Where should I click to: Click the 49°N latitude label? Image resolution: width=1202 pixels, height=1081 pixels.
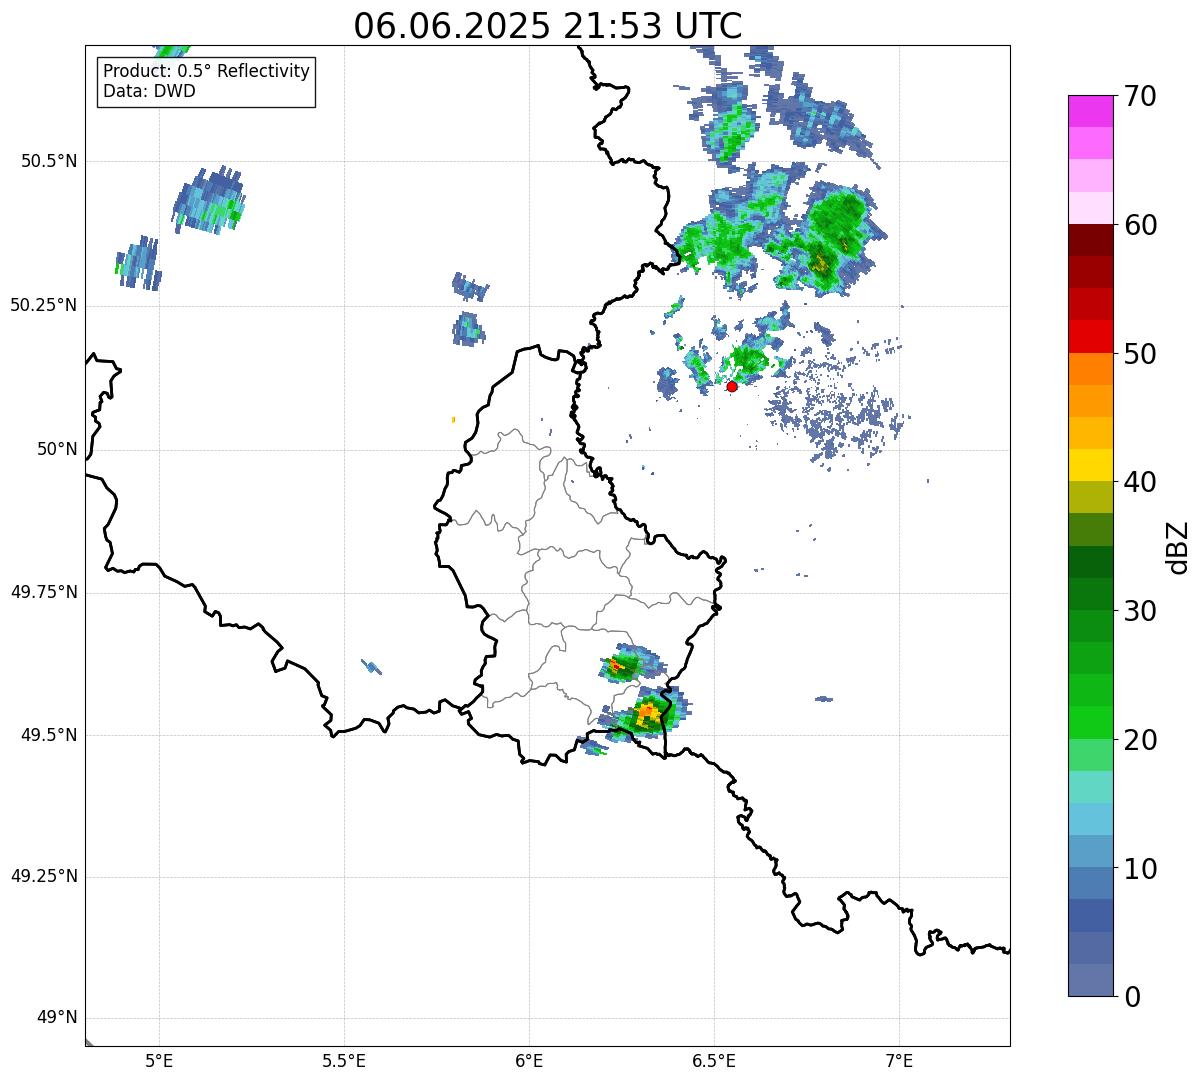tap(57, 1018)
